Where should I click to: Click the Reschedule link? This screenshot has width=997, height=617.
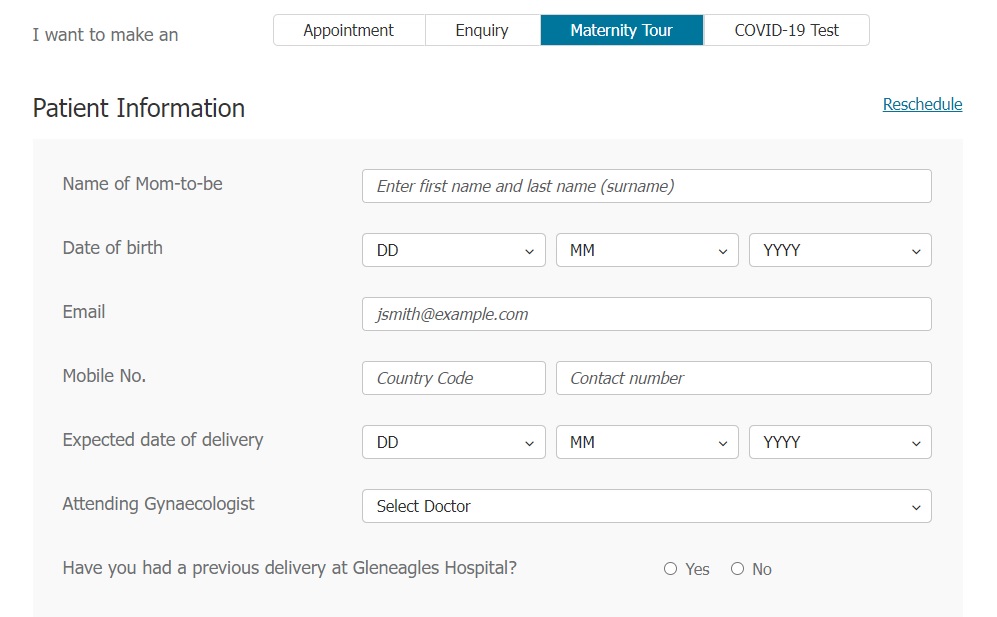[x=922, y=104]
